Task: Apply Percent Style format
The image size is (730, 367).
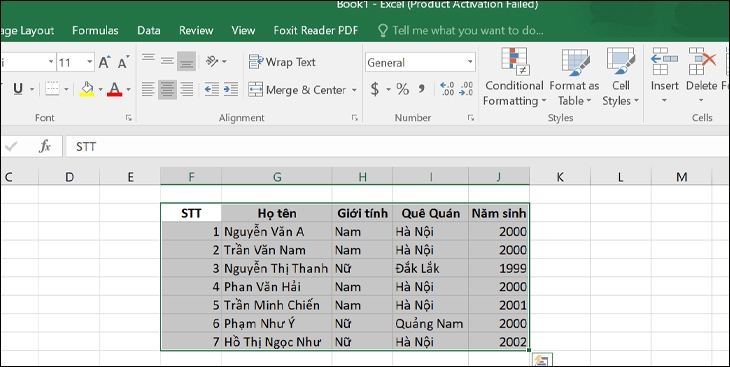Action: [x=403, y=88]
